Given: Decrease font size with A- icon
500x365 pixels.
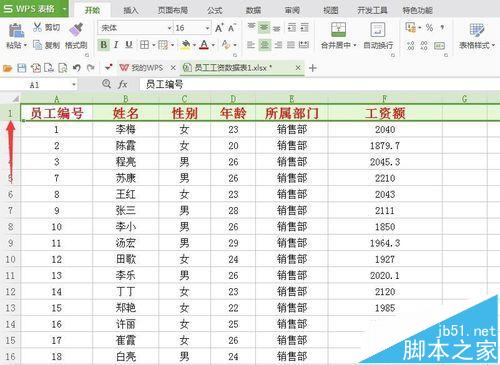Looking at the screenshot, I should pos(232,28).
